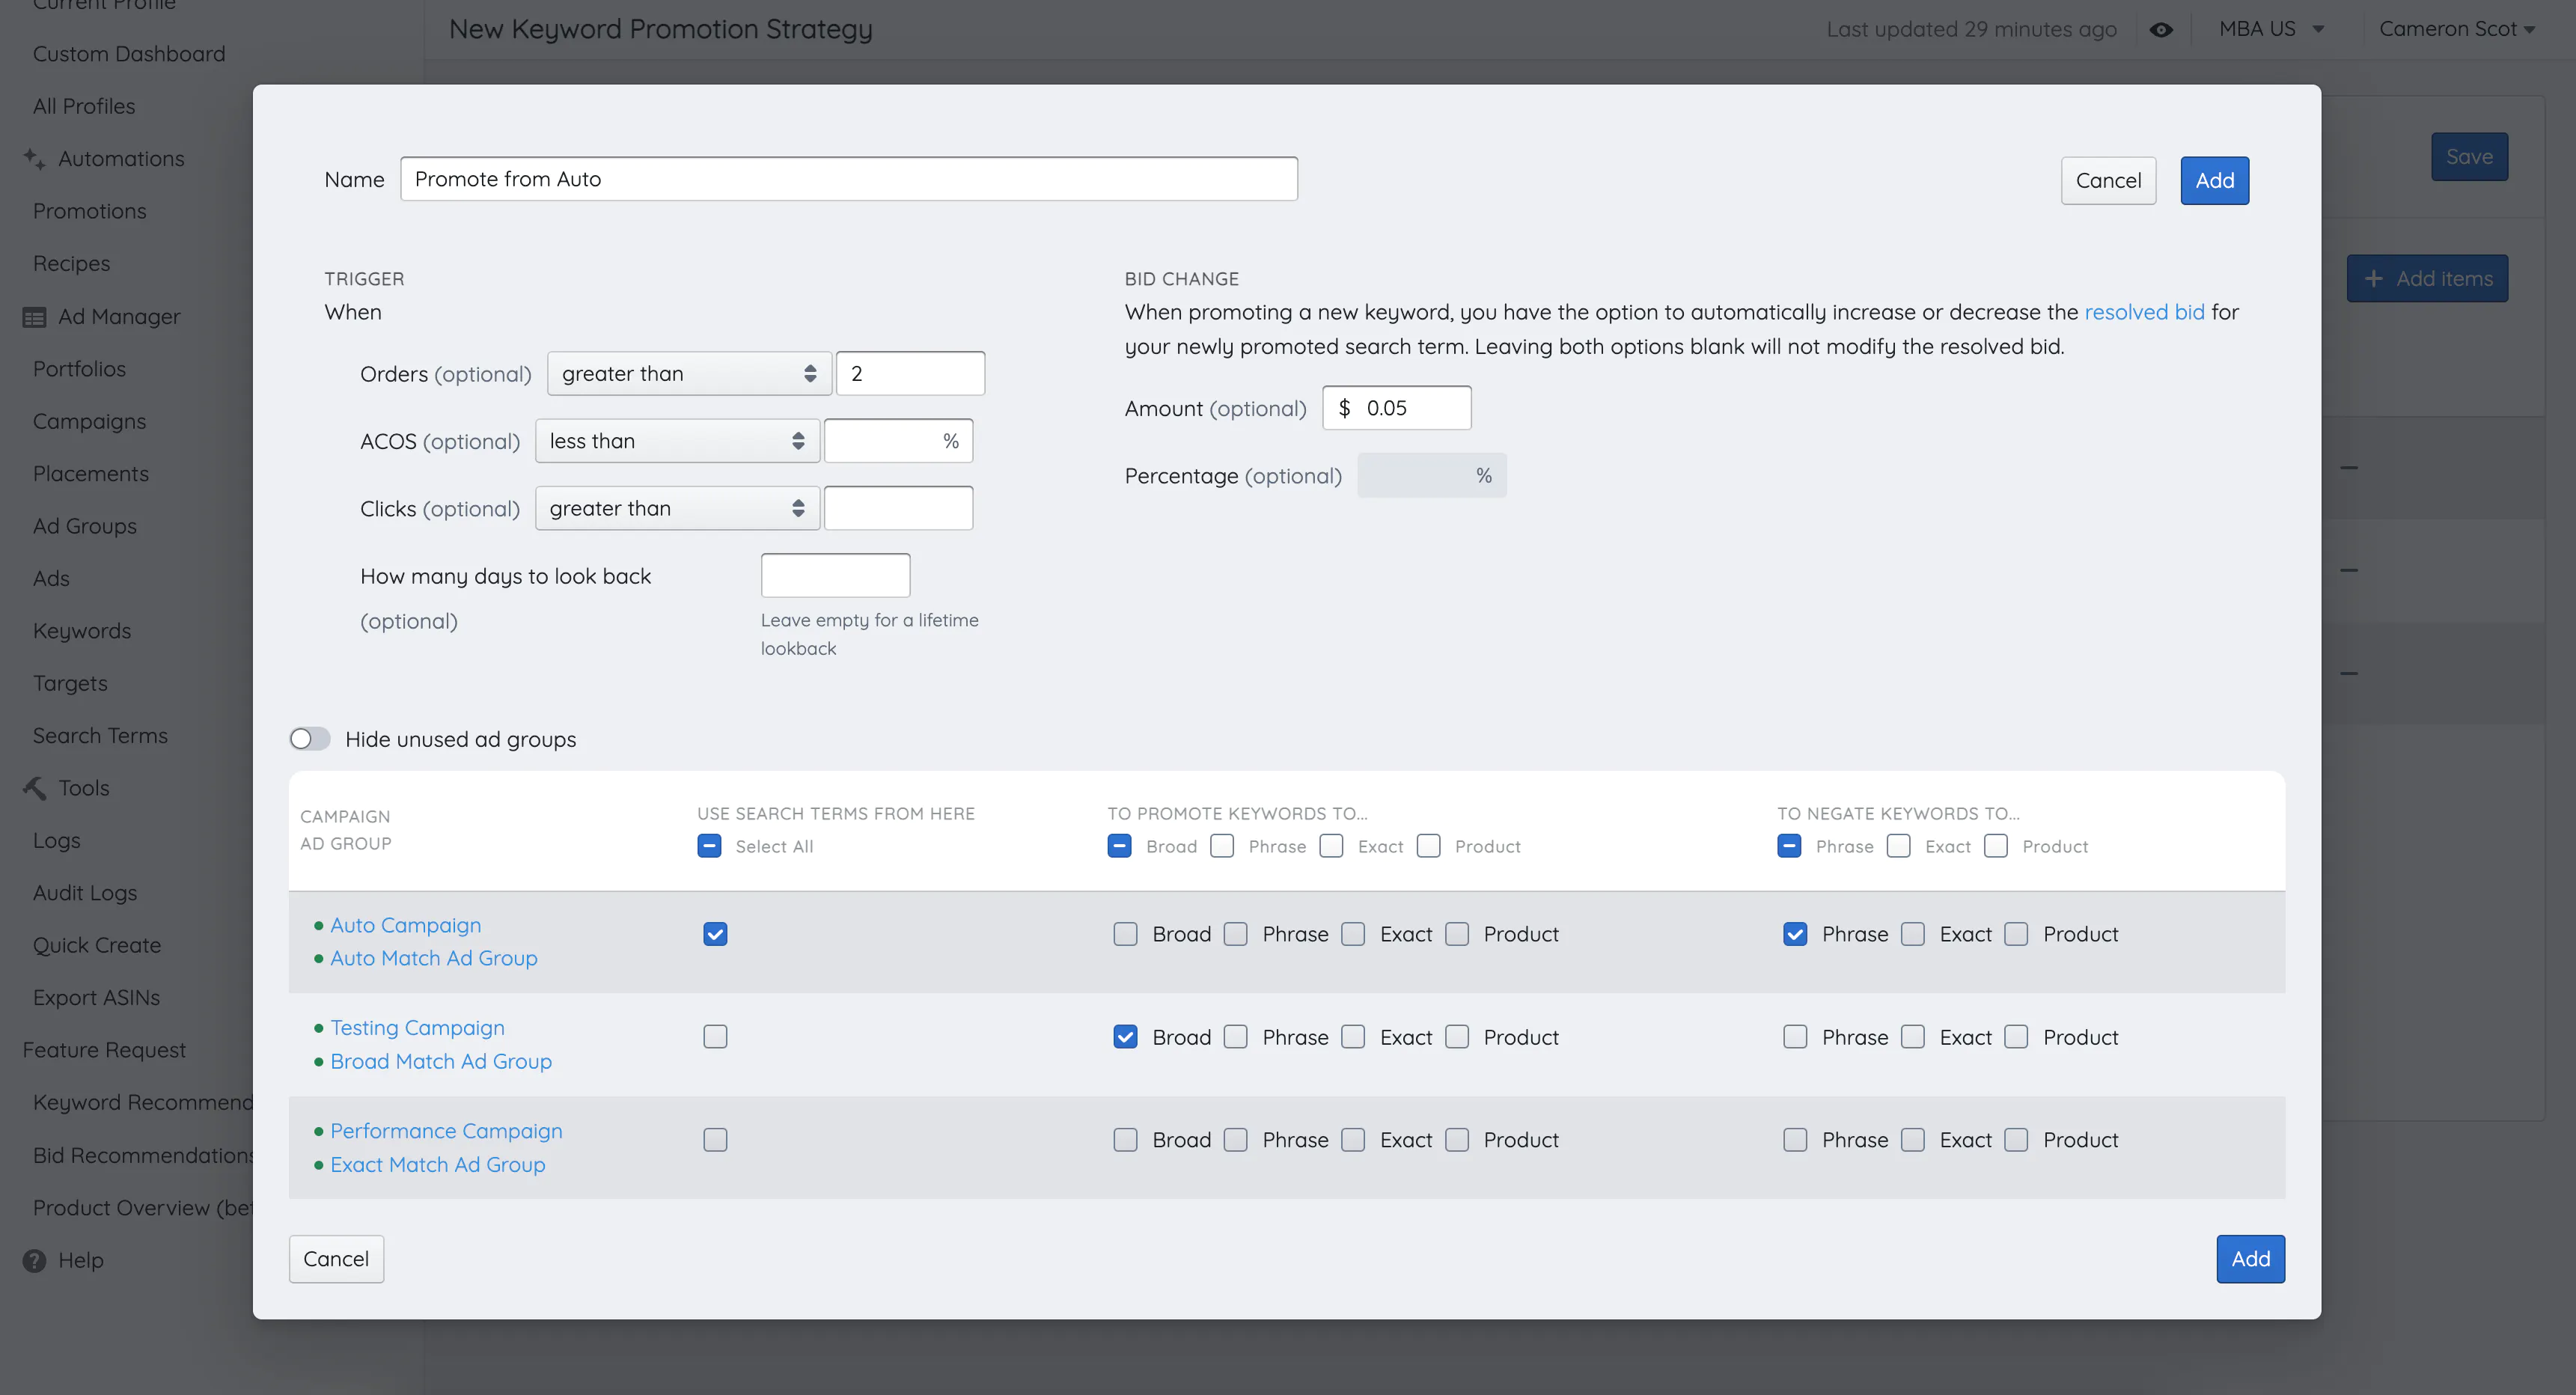The height and width of the screenshot is (1395, 2576).
Task: Open Audit Logs sidebar item
Action: click(x=85, y=893)
